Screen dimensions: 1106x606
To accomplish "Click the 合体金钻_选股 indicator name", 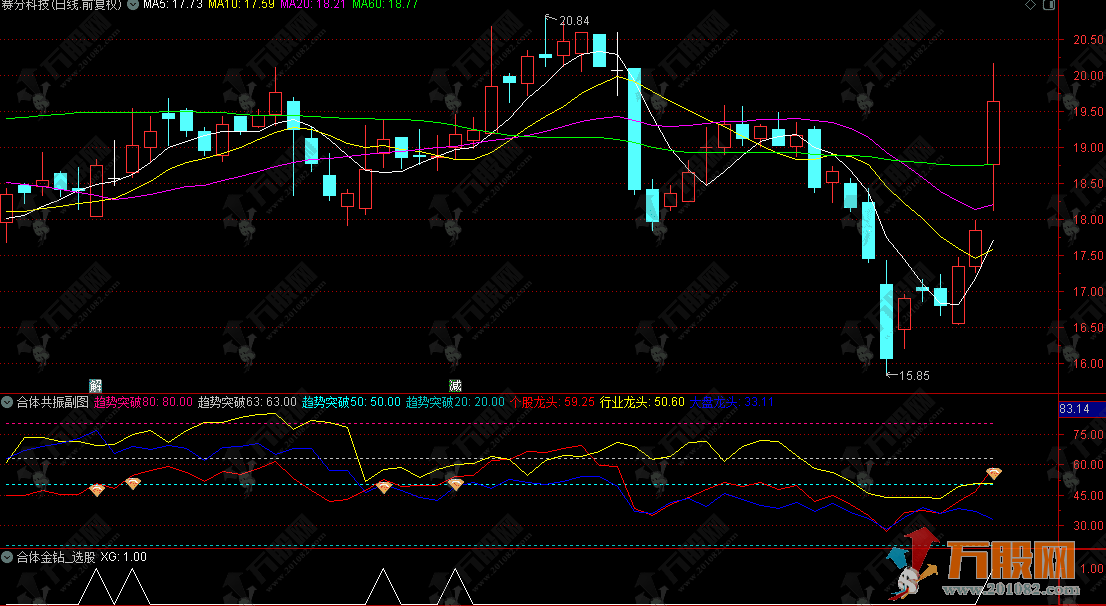I will click(x=56, y=557).
